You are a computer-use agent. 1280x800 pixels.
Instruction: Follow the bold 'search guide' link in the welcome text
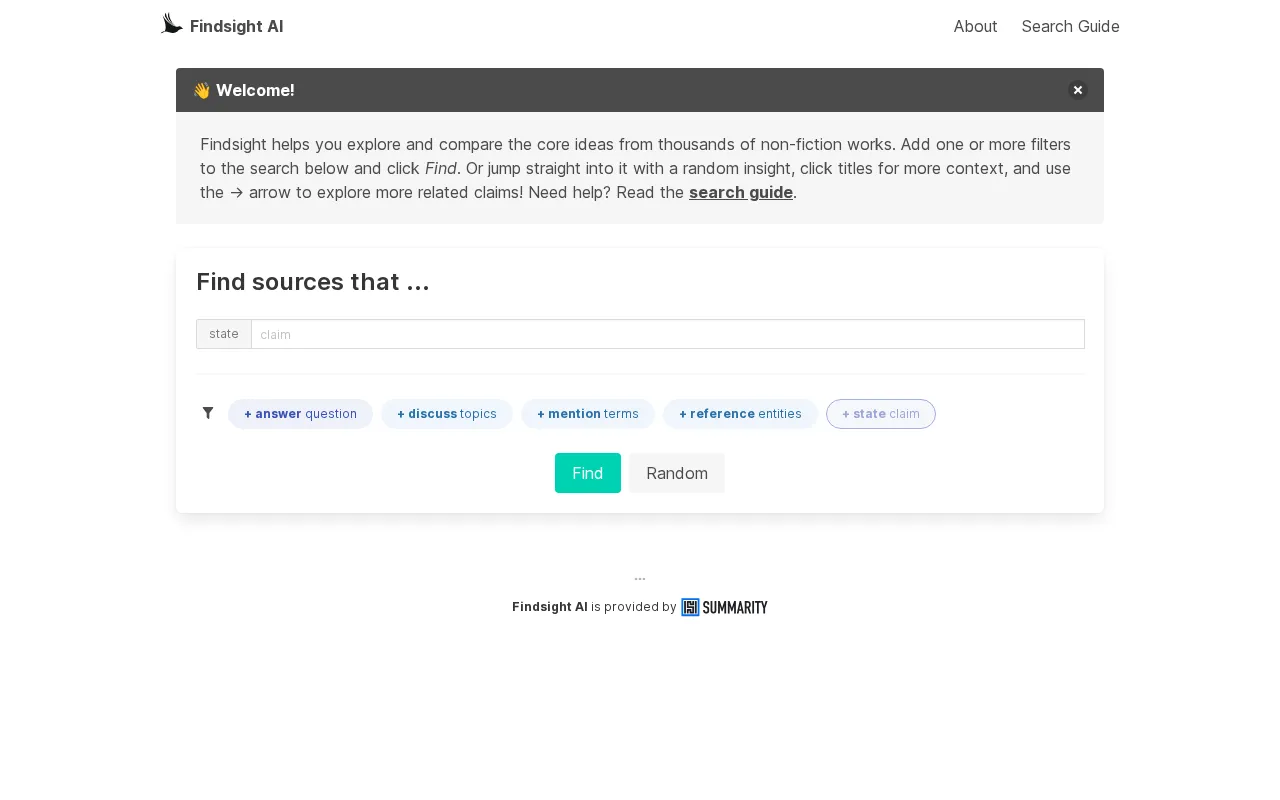[741, 192]
